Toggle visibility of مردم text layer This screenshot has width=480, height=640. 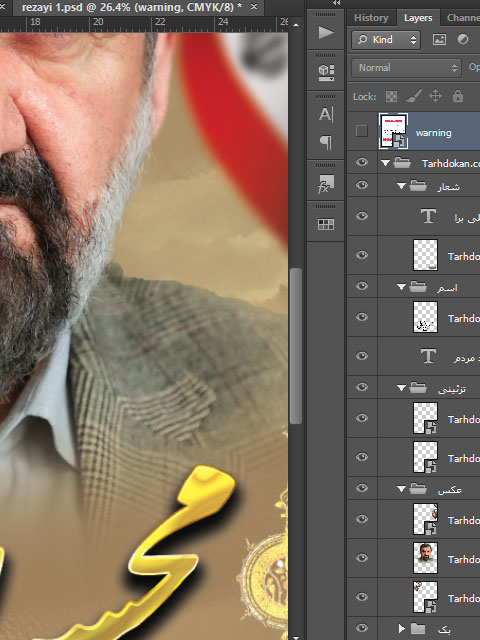point(362,356)
